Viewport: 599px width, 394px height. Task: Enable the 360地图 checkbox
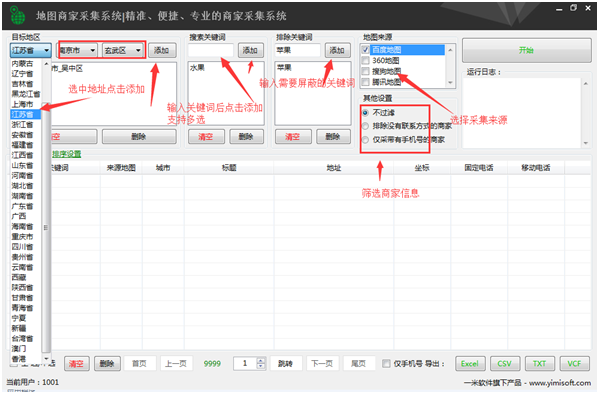[365, 60]
